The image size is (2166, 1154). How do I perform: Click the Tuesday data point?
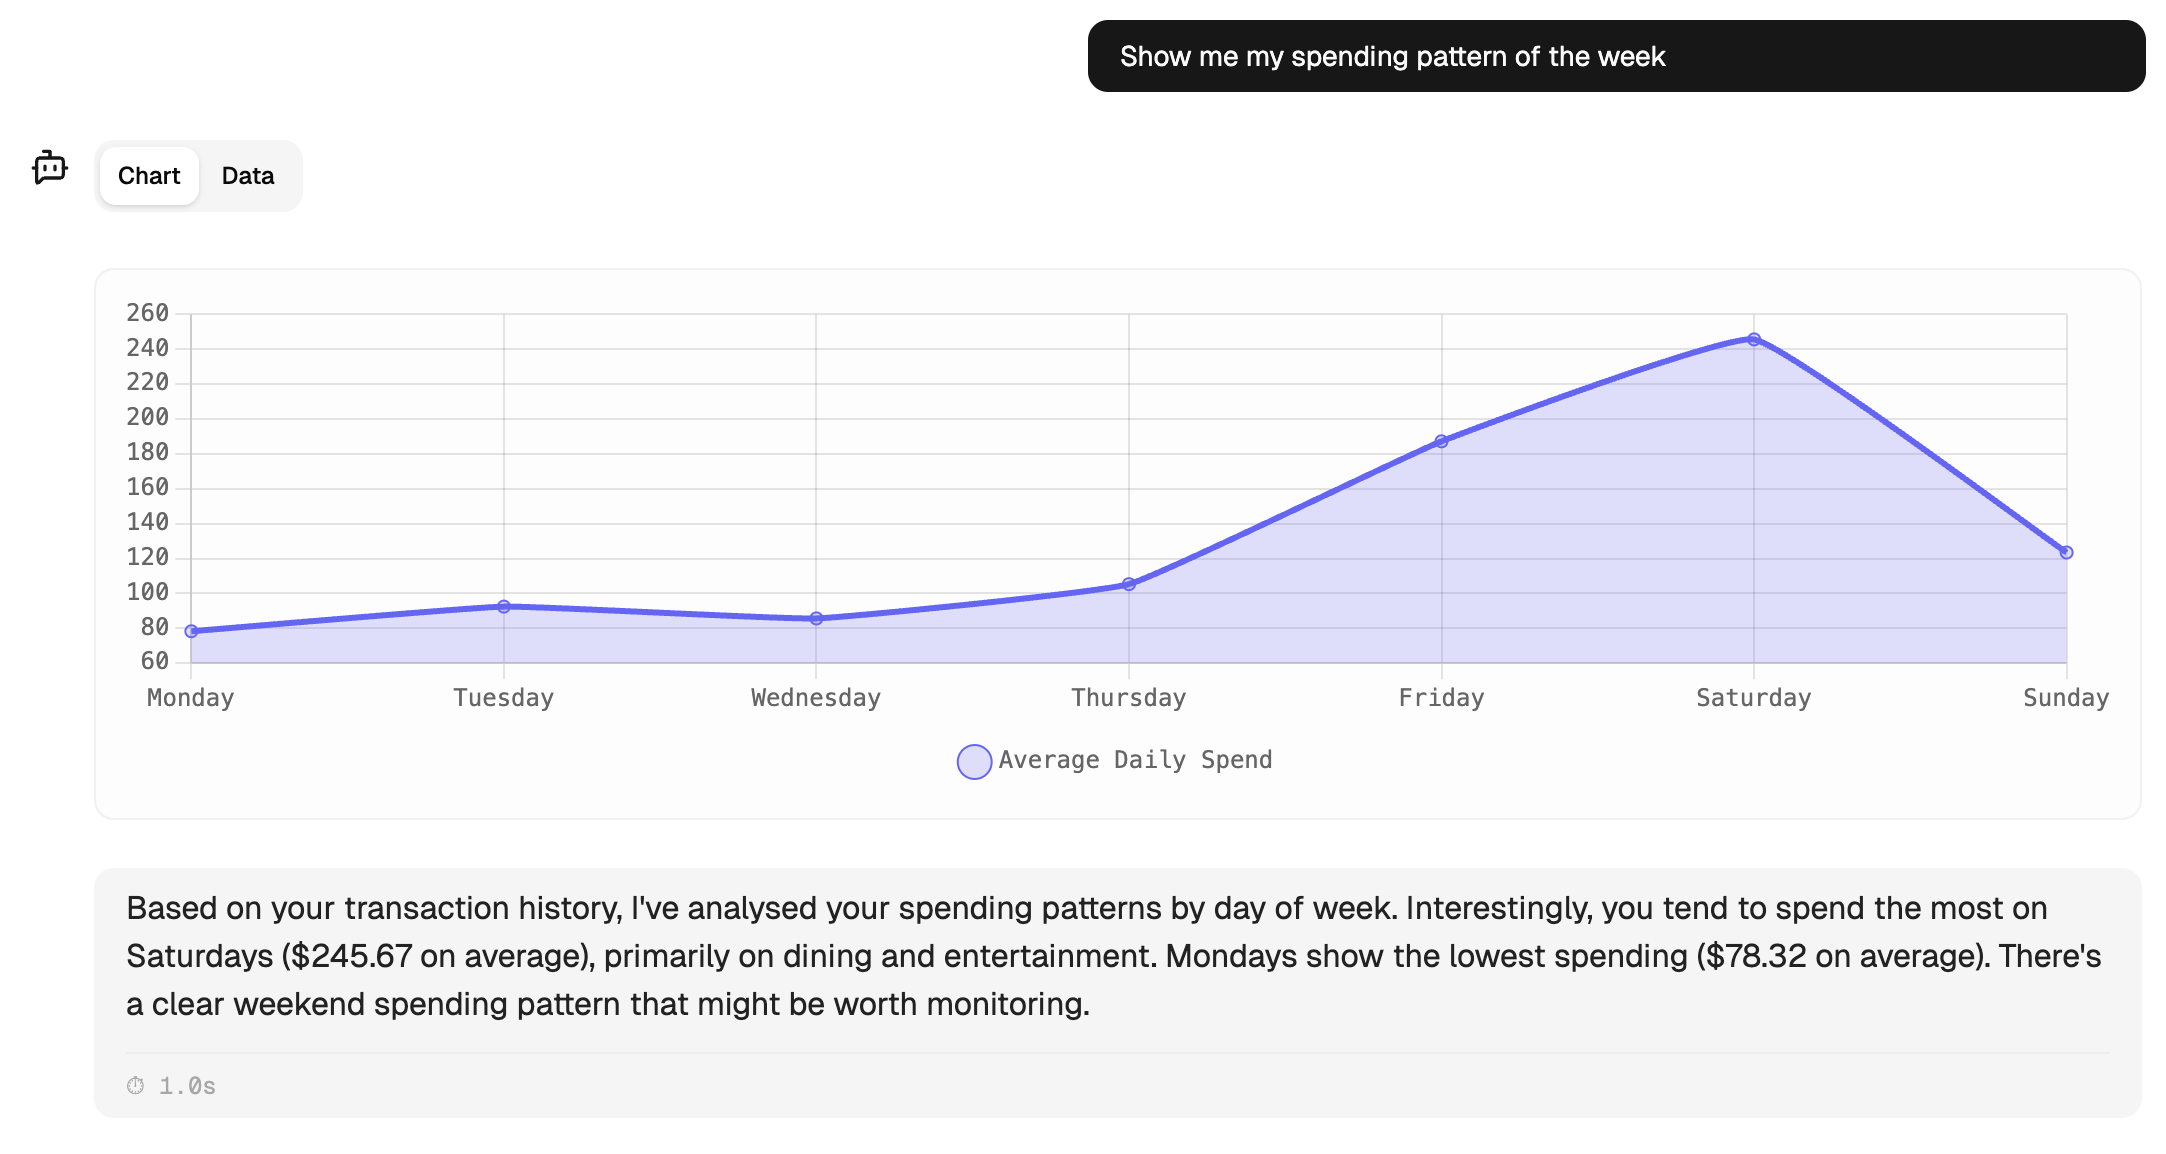tap(504, 606)
